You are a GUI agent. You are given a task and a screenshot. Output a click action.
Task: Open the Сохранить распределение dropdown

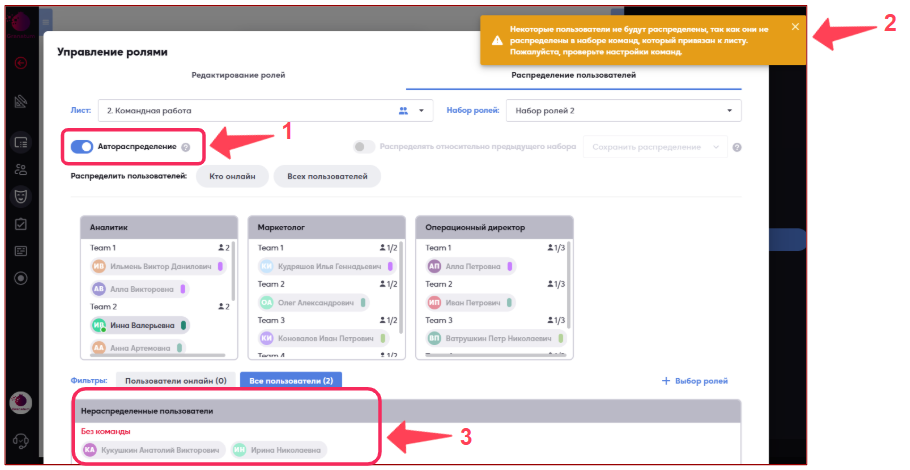coord(715,147)
